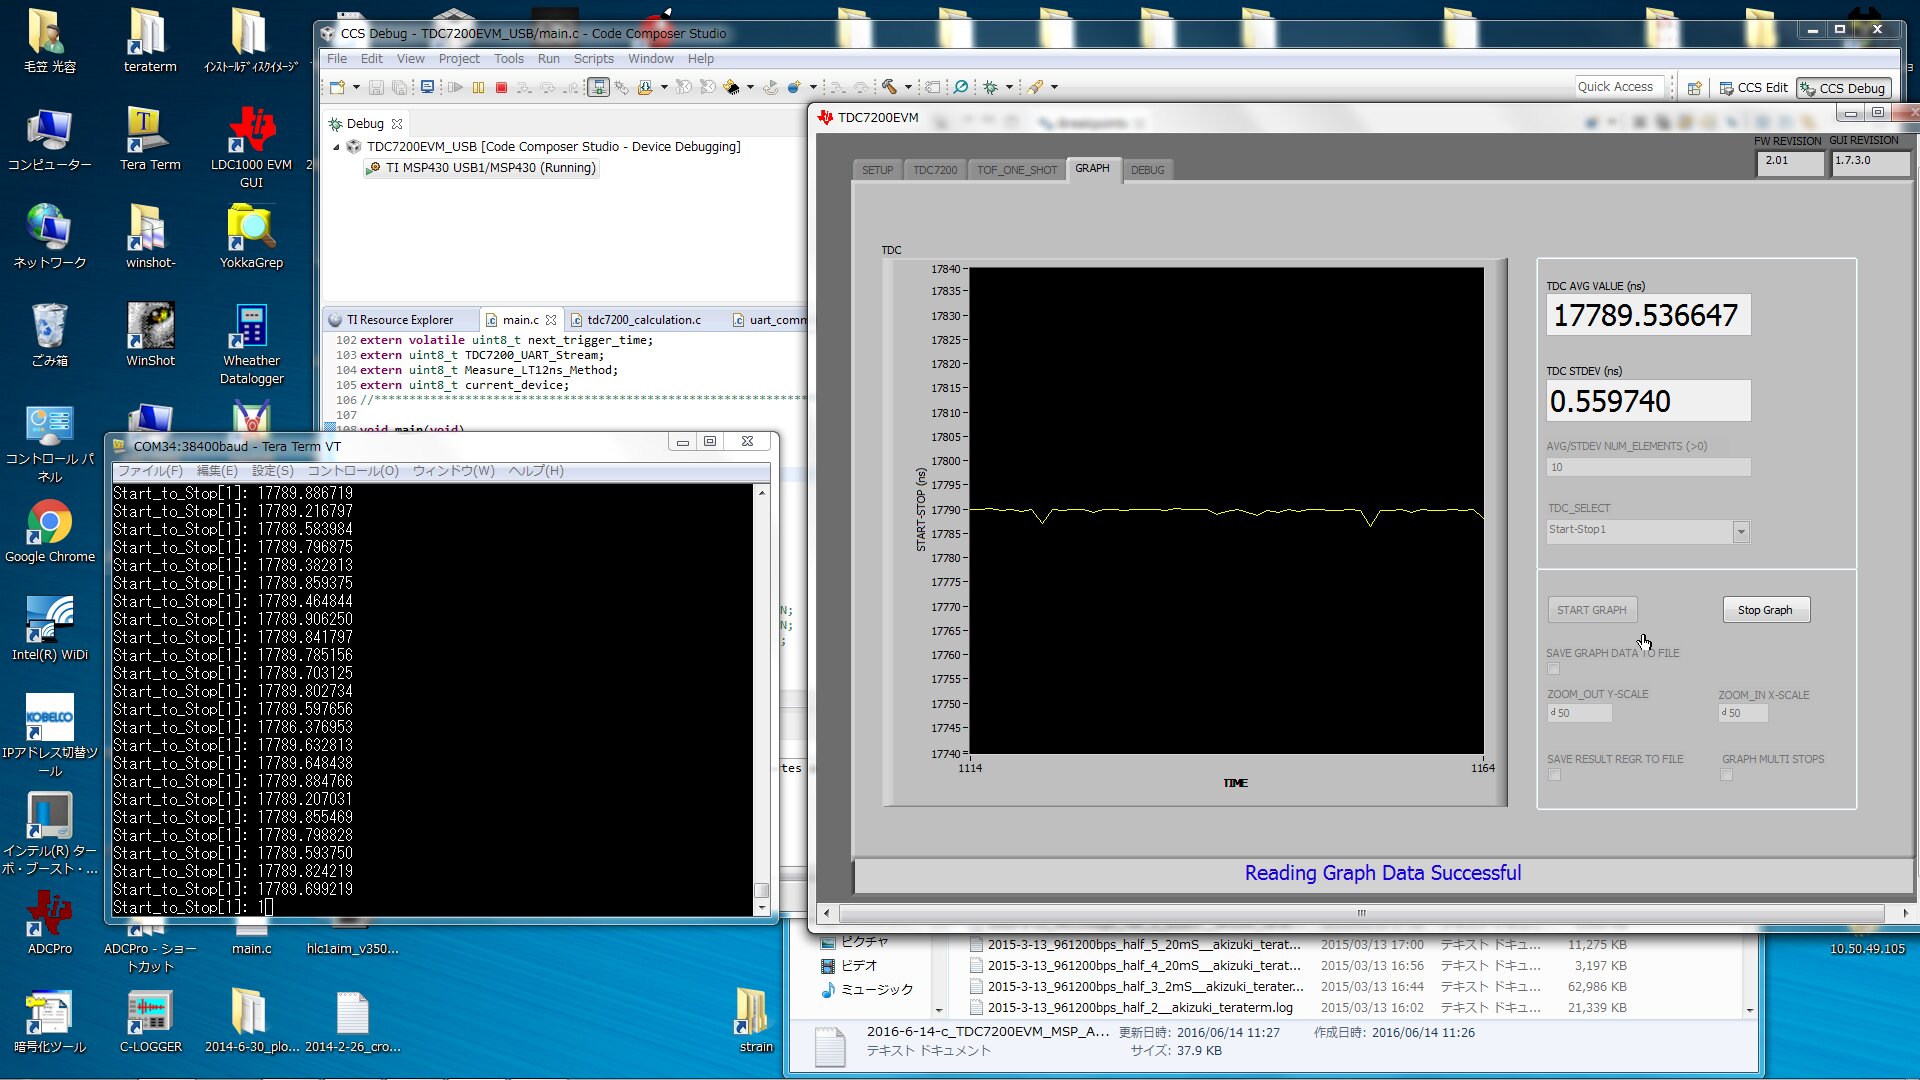1920x1080 pixels.
Task: Click the Open Perspective icon near Quick Access
Action: (x=1694, y=88)
